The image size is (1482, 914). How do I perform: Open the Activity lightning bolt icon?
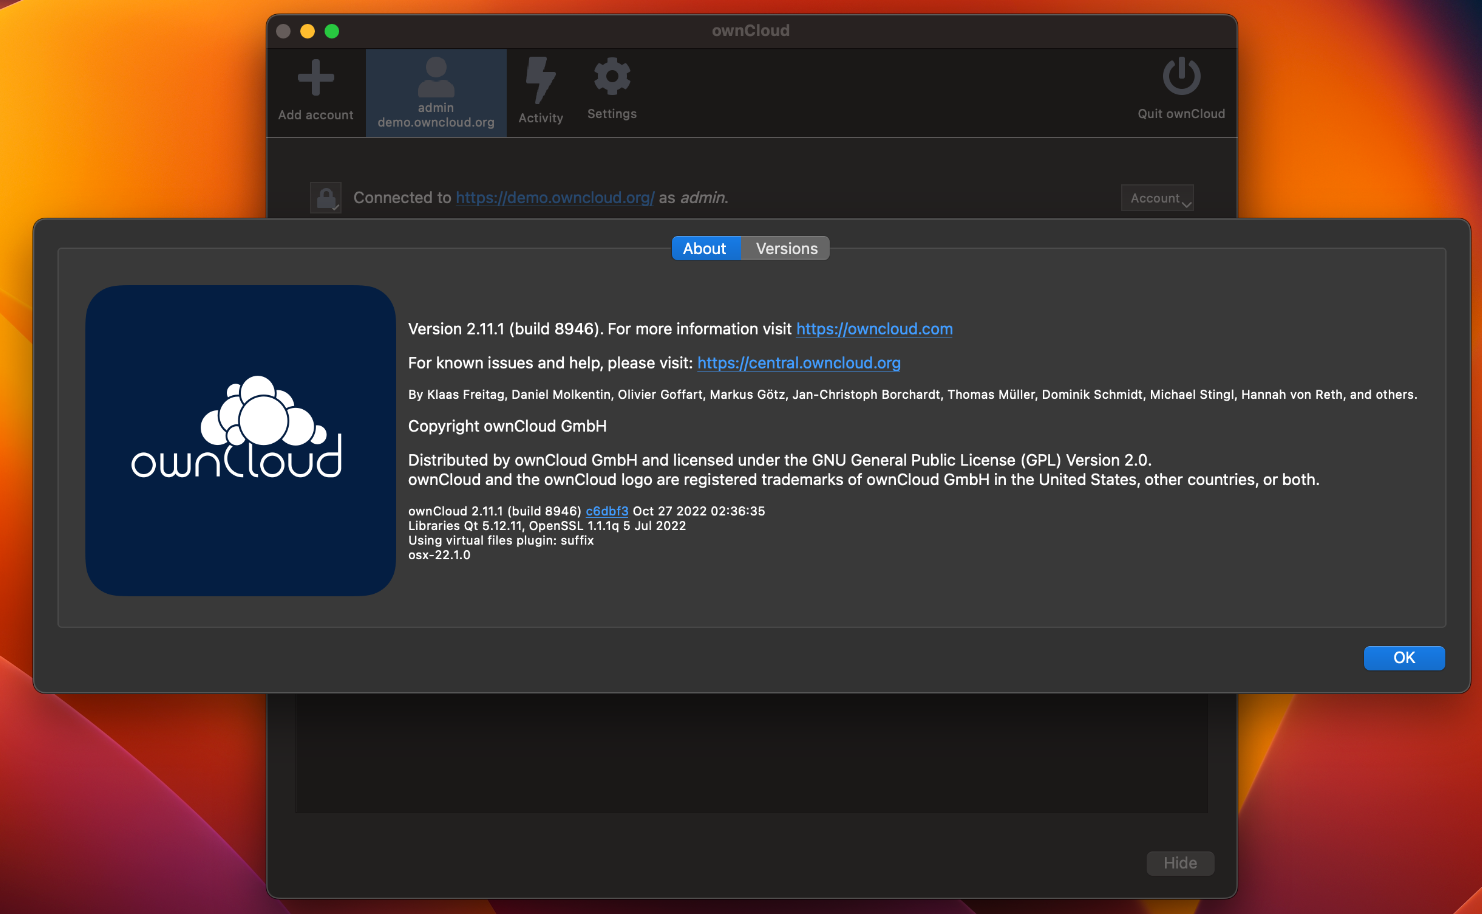coord(540,76)
